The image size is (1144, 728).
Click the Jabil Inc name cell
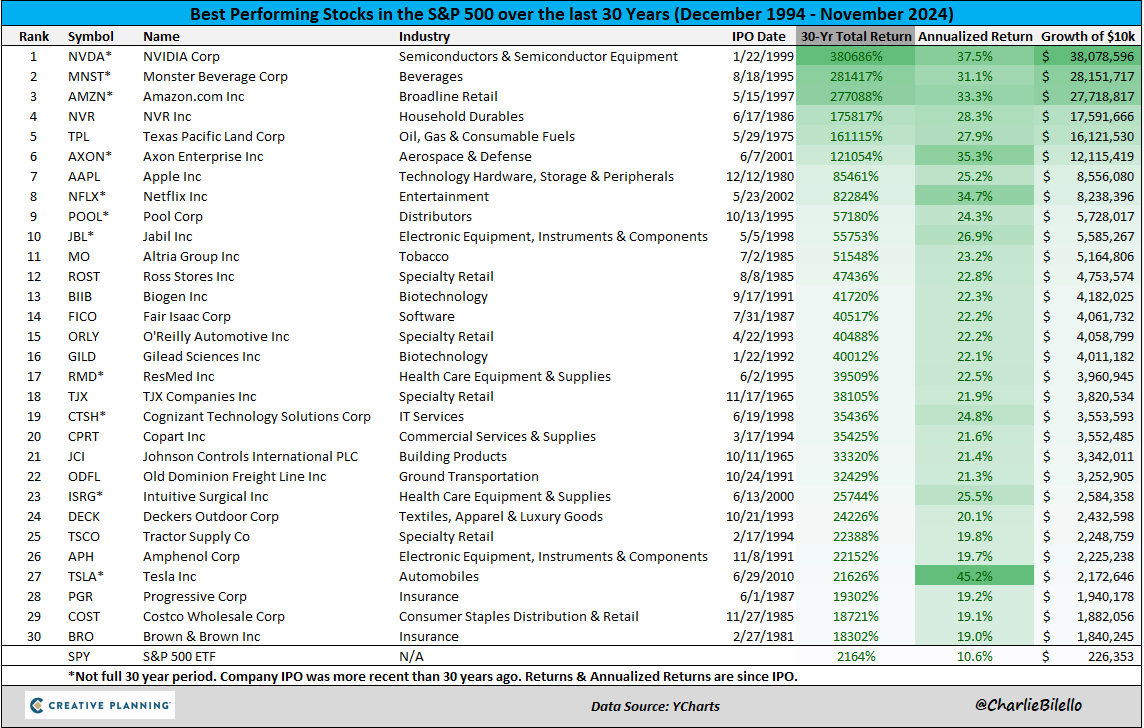[x=168, y=236]
